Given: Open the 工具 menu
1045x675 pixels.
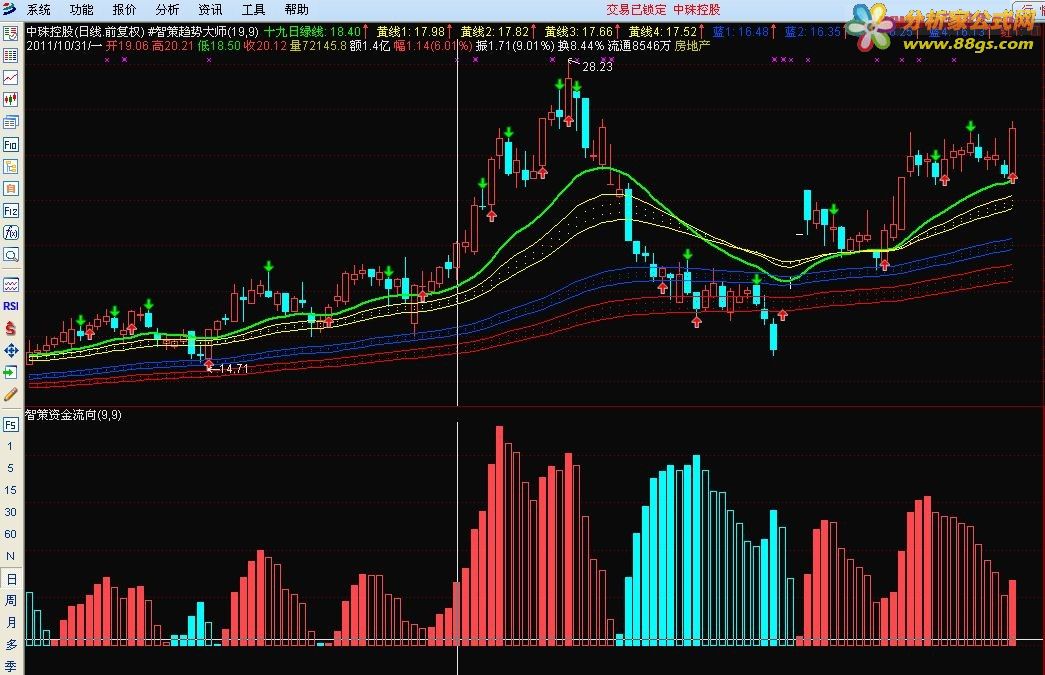Looking at the screenshot, I should pos(253,9).
